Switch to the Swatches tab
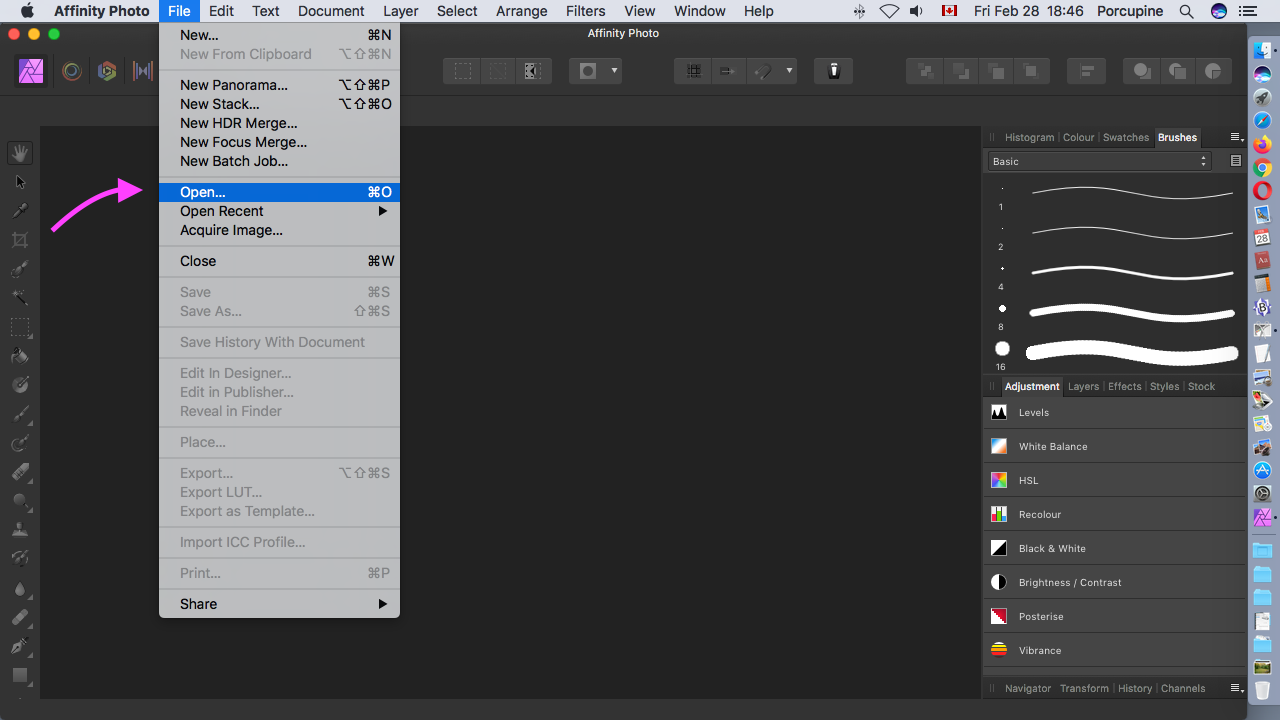This screenshot has height=720, width=1280. (x=1126, y=137)
